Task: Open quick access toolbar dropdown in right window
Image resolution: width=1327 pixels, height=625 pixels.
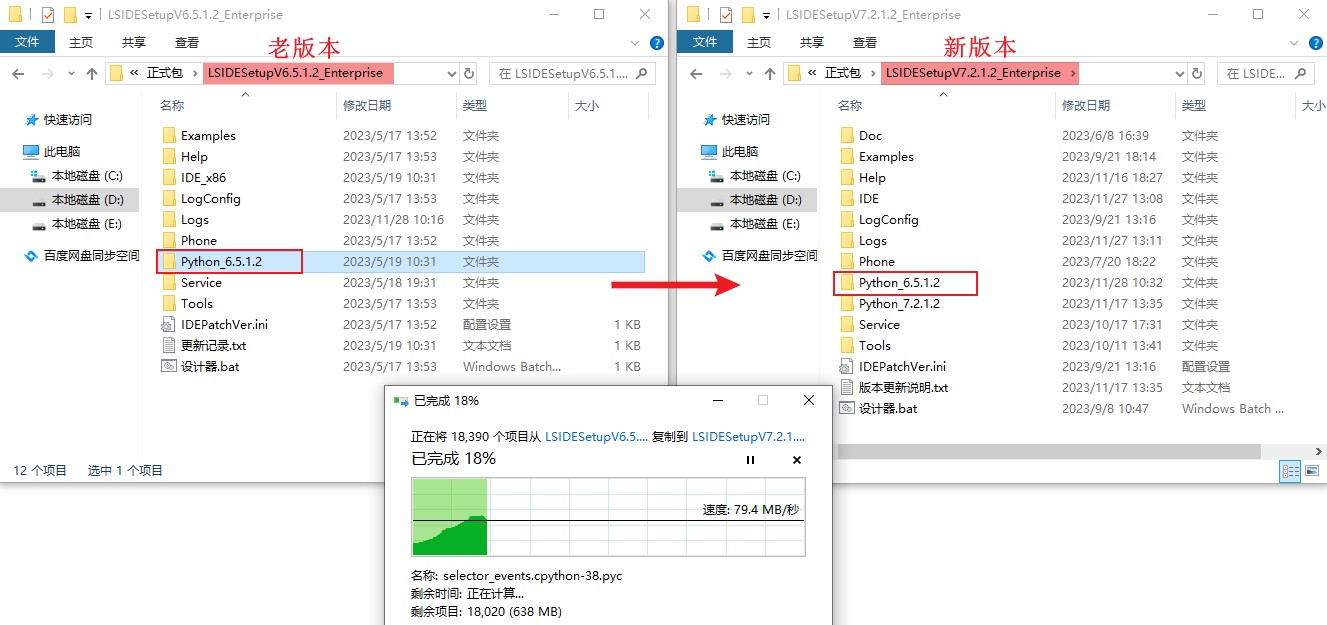Action: pyautogui.click(x=767, y=15)
